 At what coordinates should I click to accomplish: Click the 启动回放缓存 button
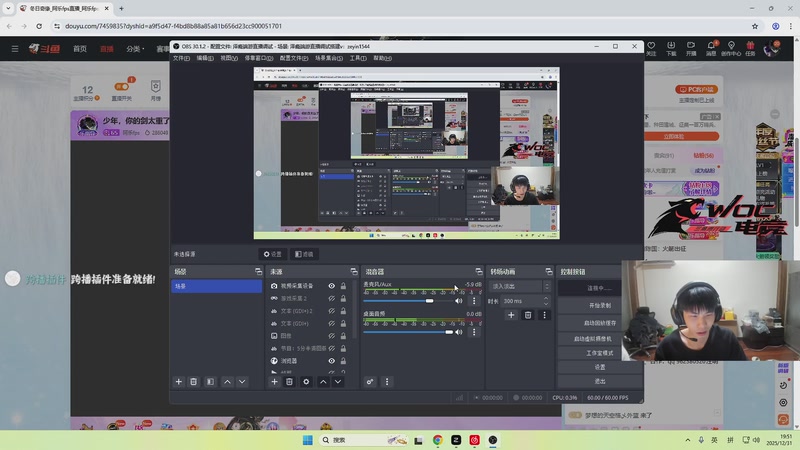[599, 323]
